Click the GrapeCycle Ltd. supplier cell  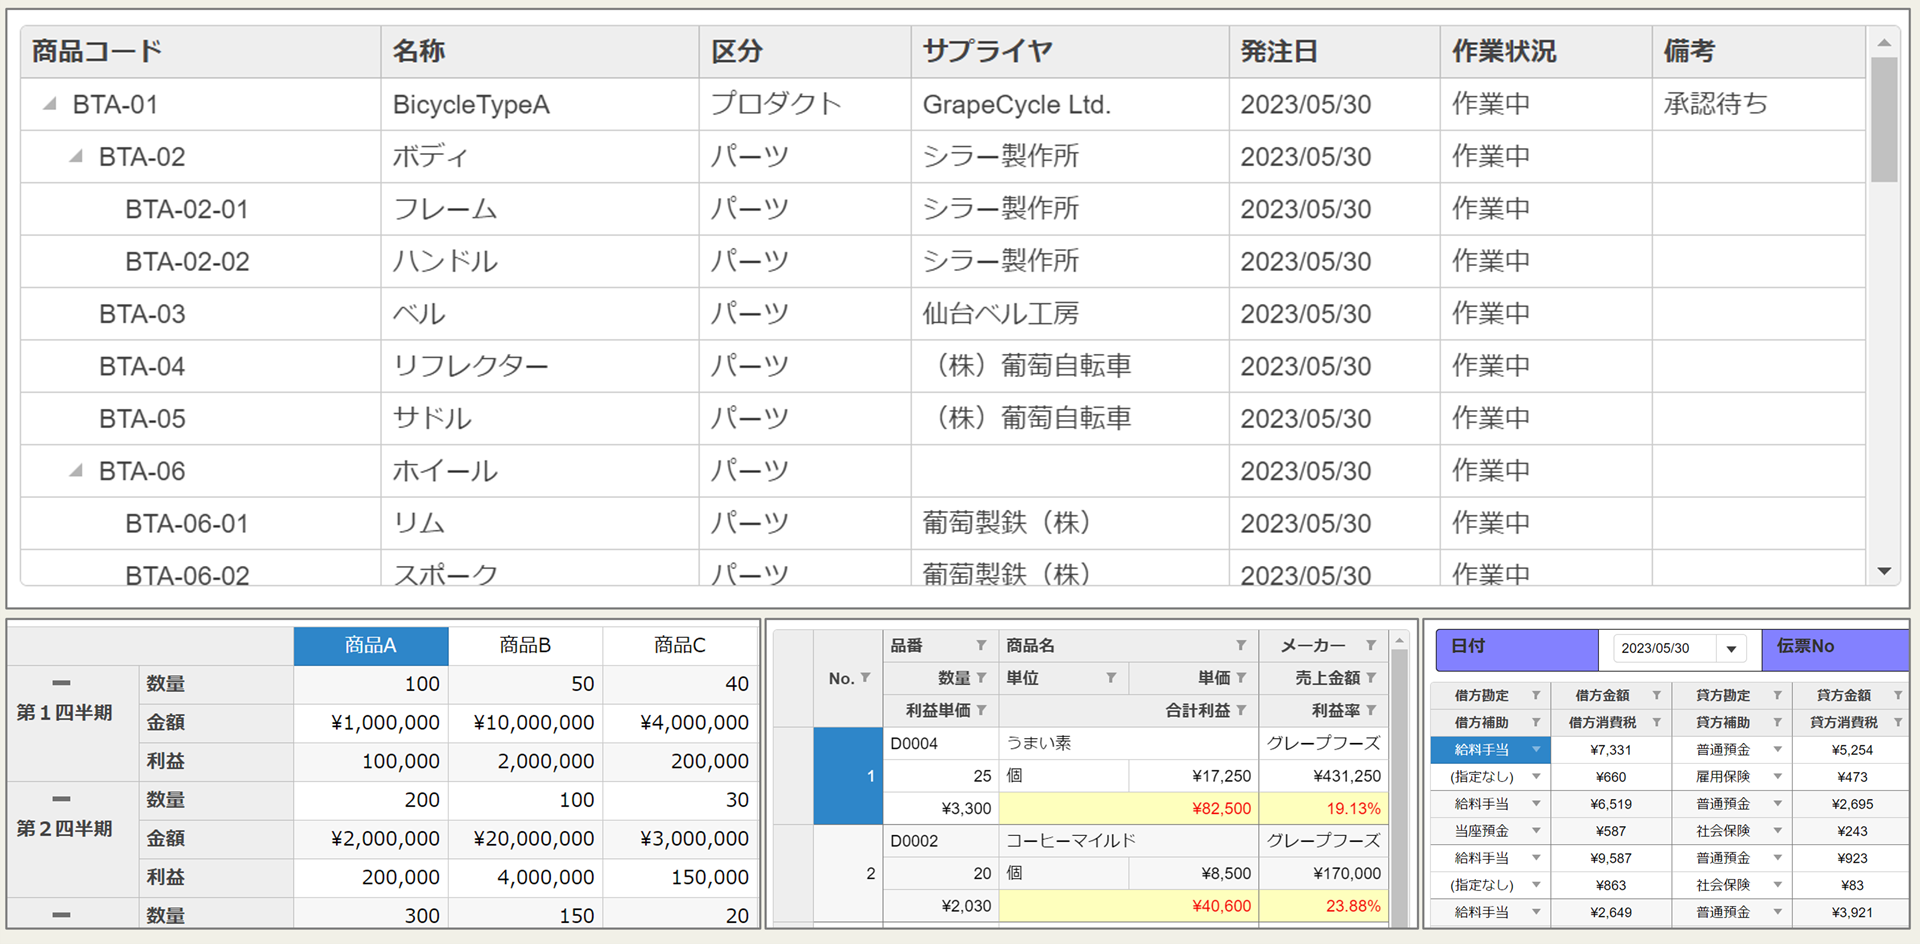point(1069,104)
